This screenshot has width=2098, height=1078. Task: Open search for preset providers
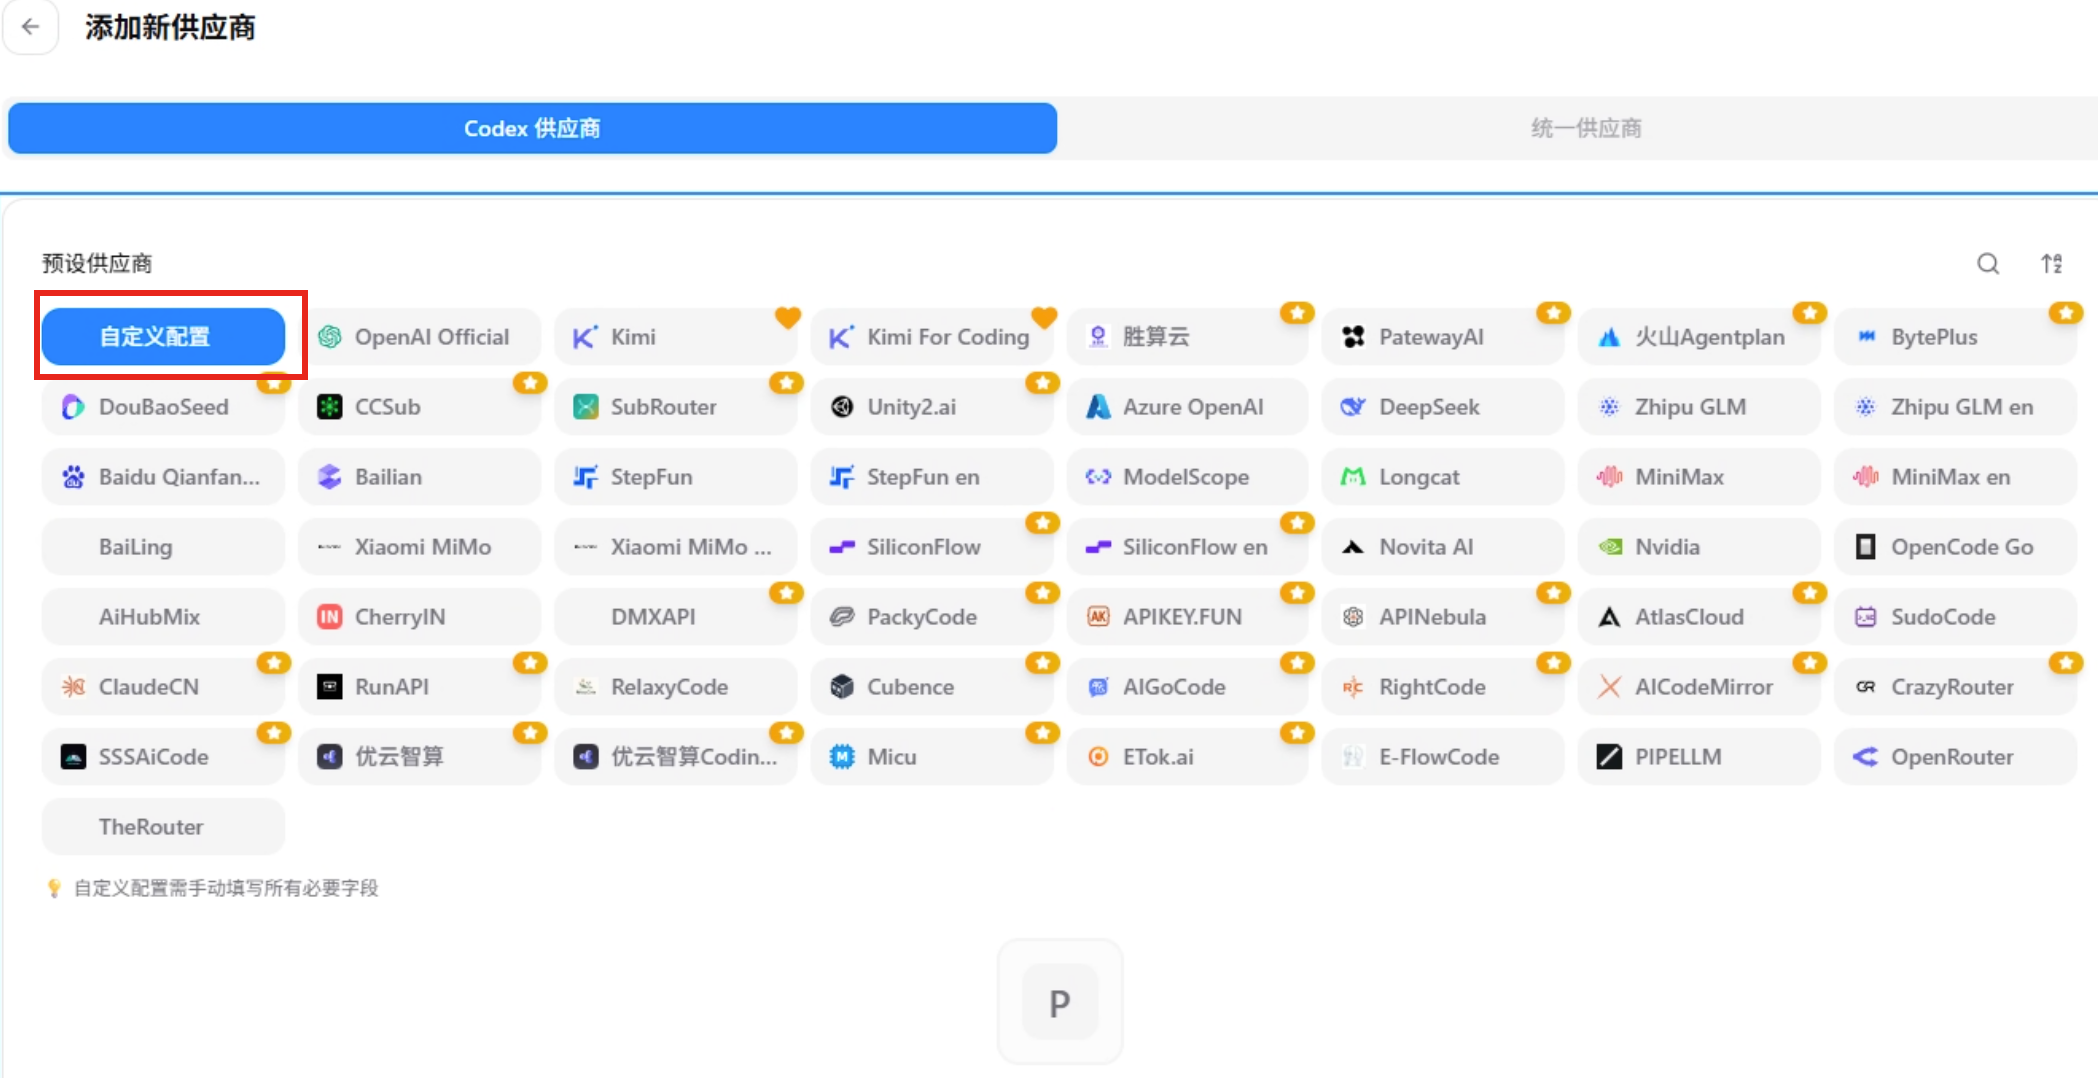[1988, 263]
